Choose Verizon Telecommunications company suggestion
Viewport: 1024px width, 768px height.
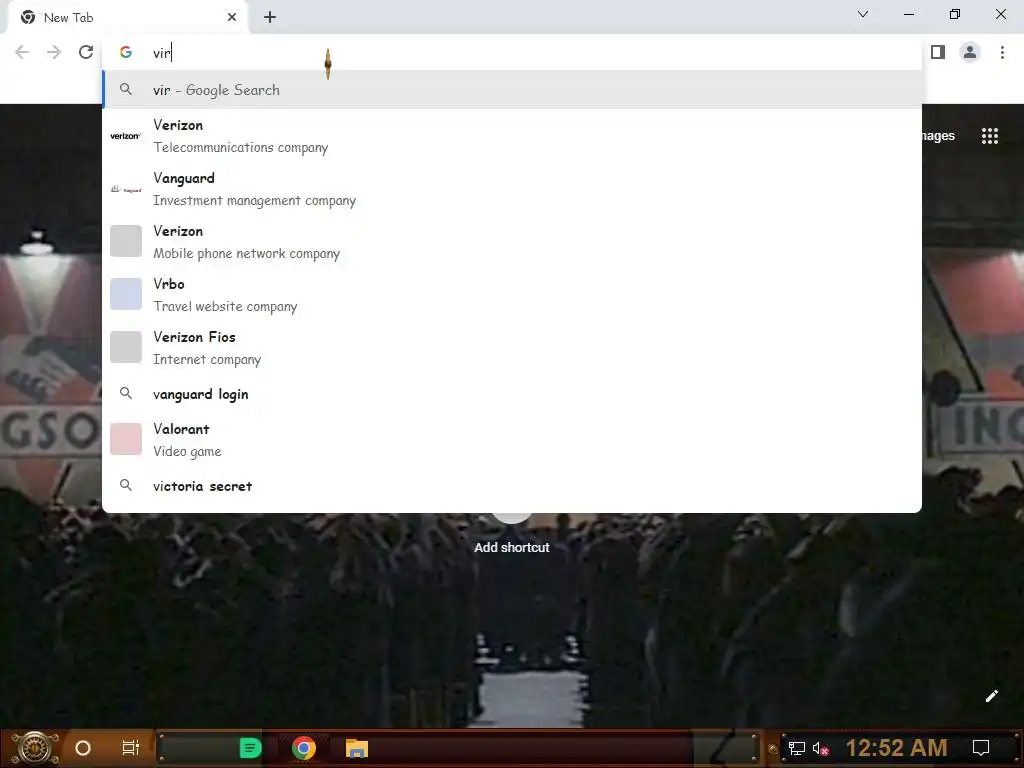(512, 136)
